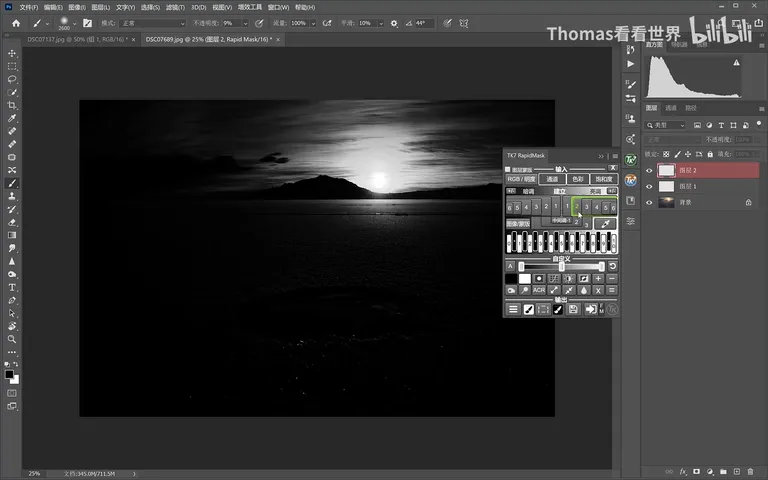768x480 pixels.
Task: Click the ACR button in TK7 RapidMask
Action: click(539, 290)
